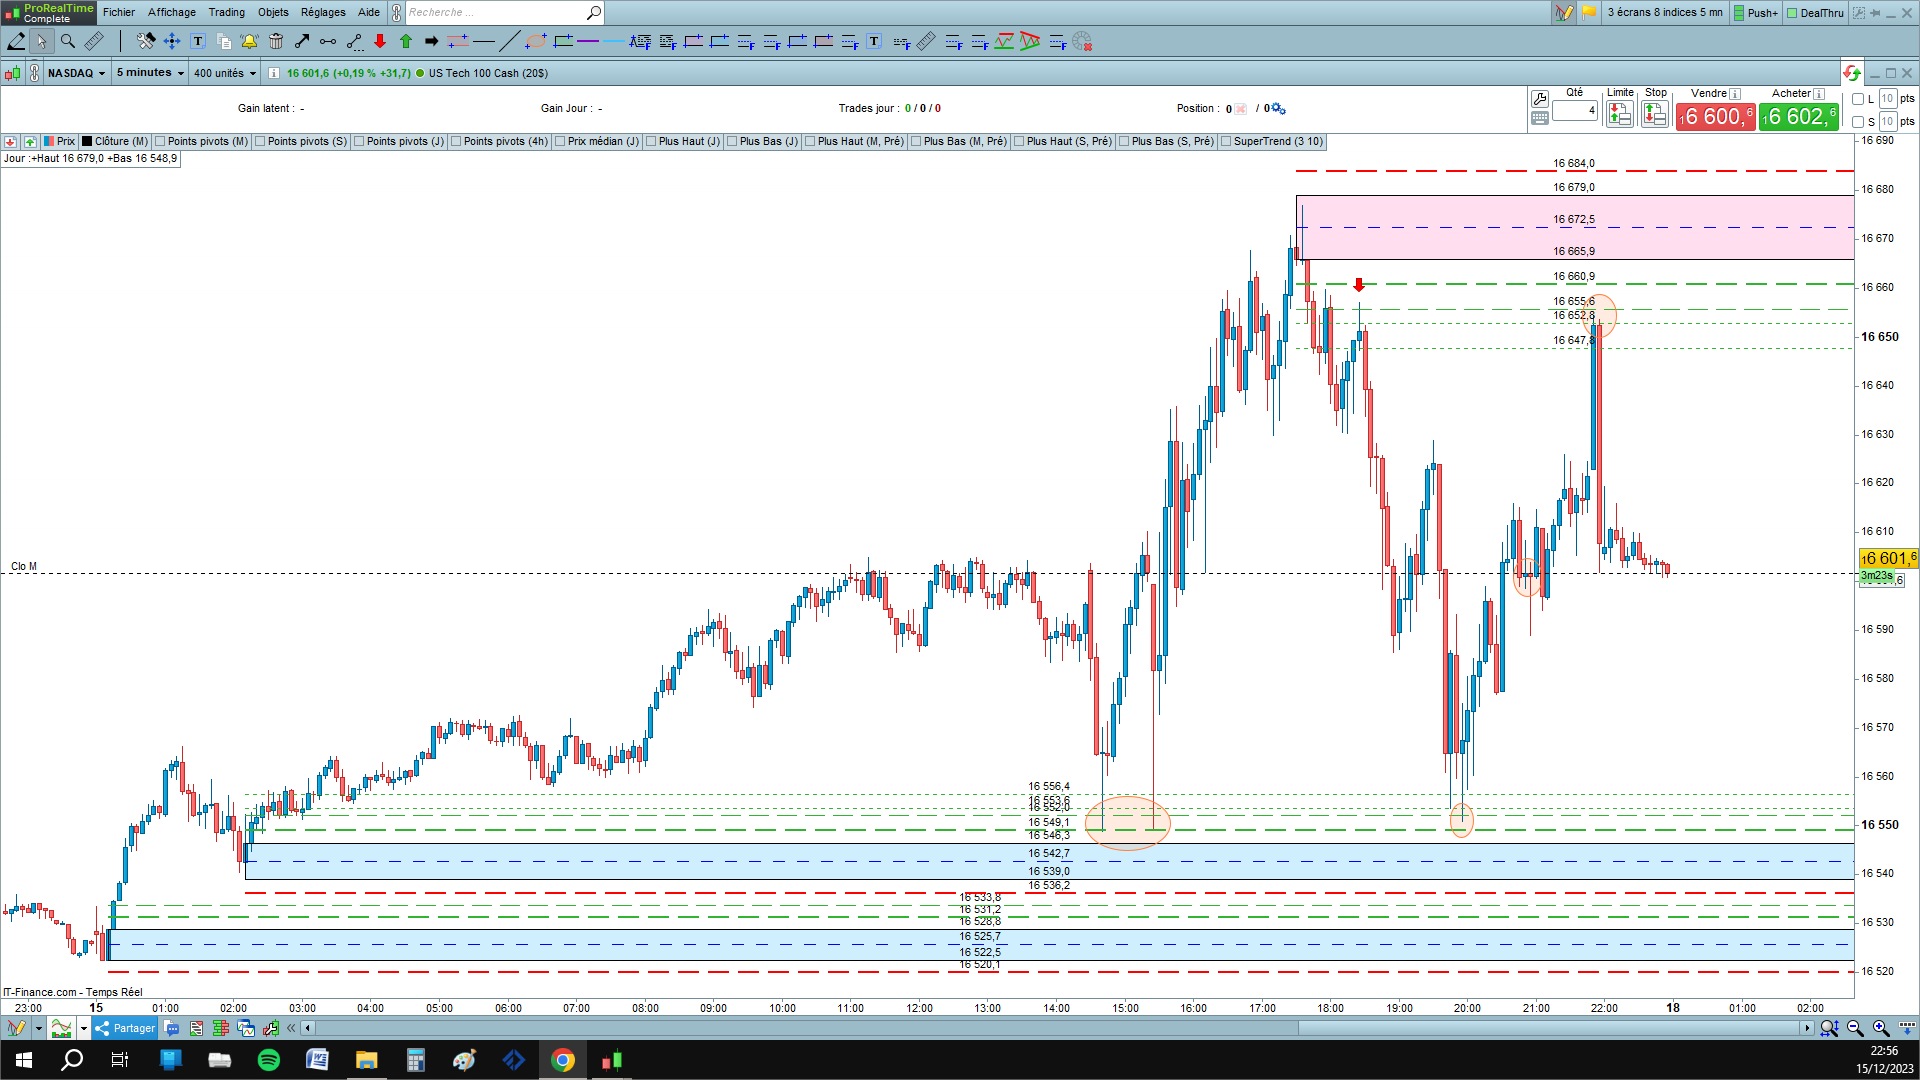Open the 400 unités dropdown

tap(225, 73)
